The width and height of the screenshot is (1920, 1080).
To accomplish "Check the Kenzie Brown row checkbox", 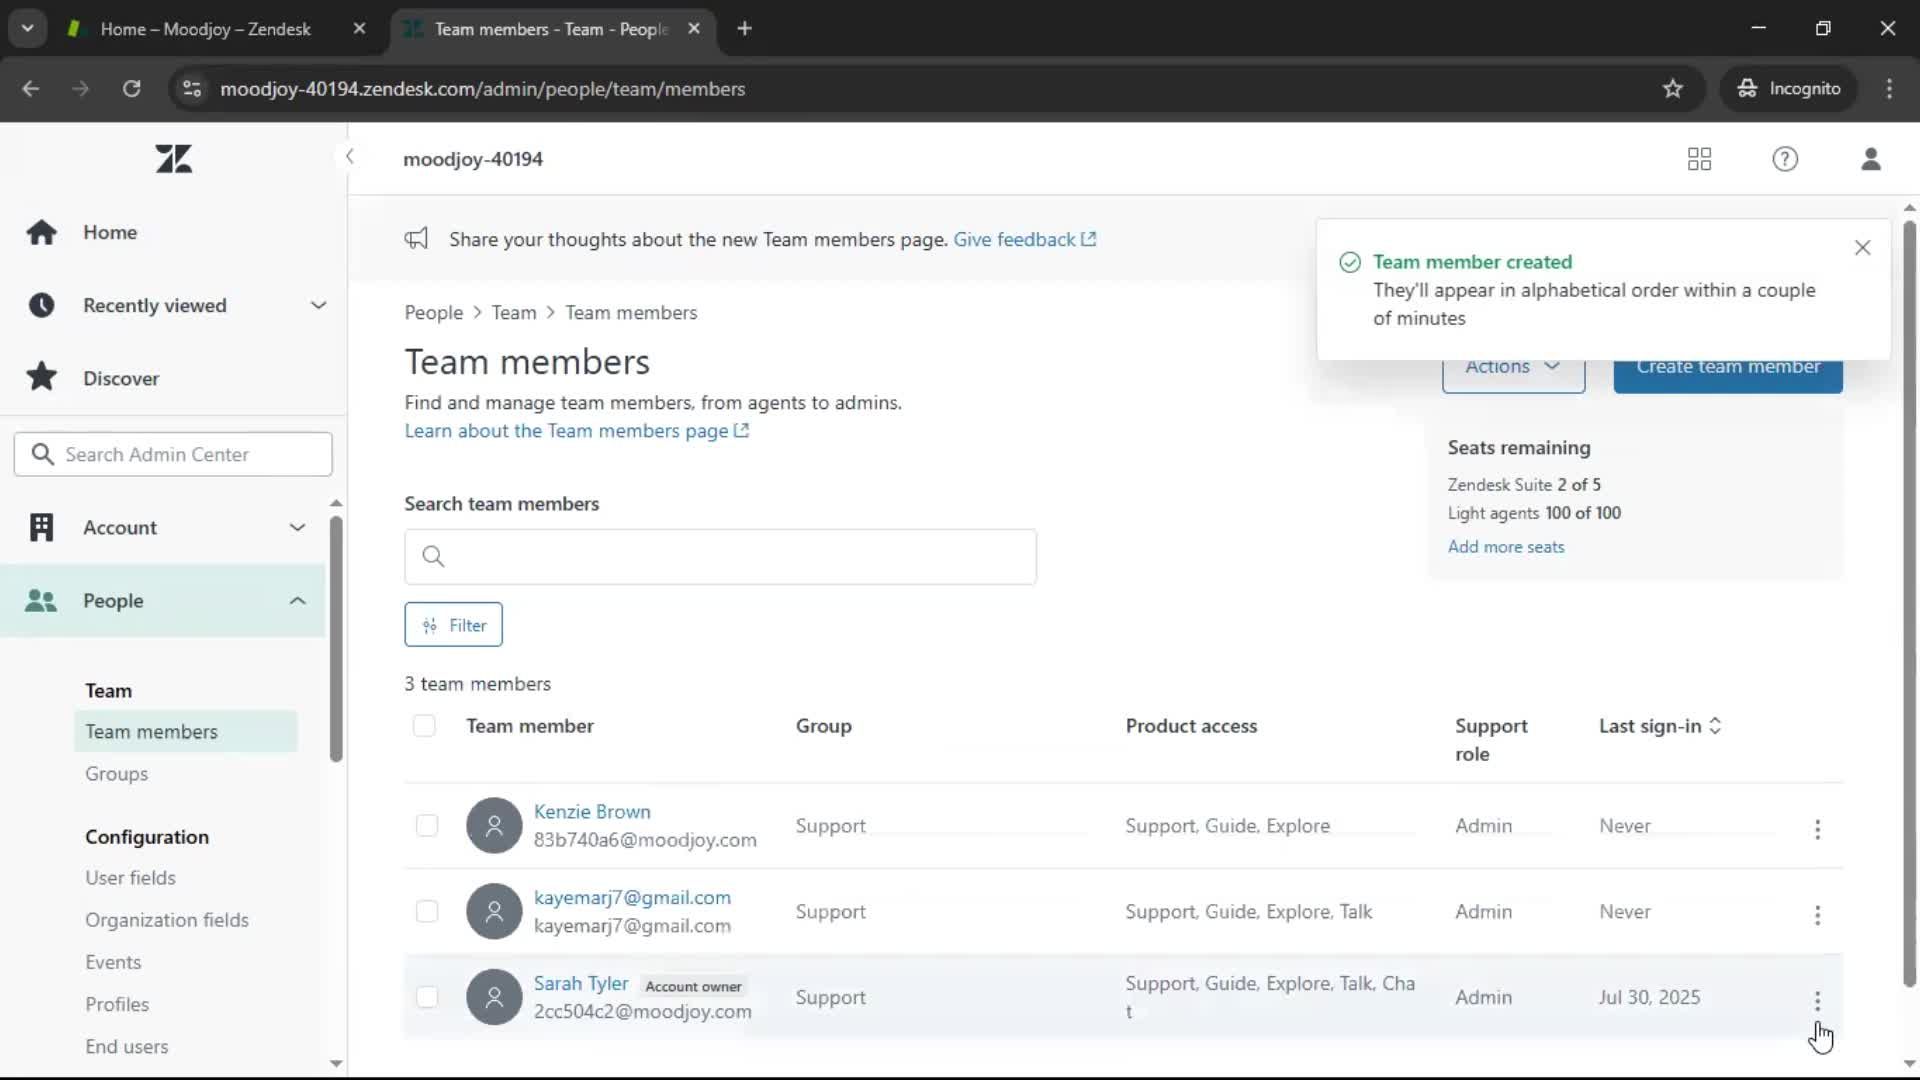I will pyautogui.click(x=427, y=825).
